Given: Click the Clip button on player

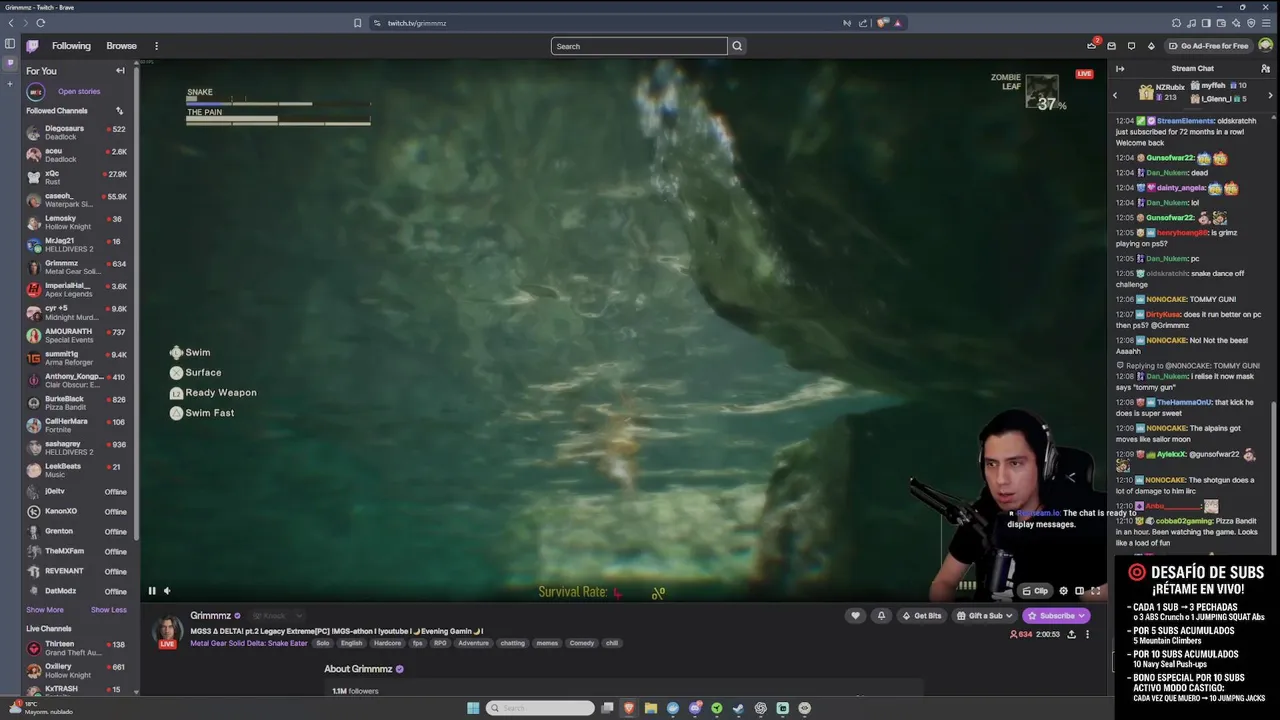Looking at the screenshot, I should (x=1035, y=591).
